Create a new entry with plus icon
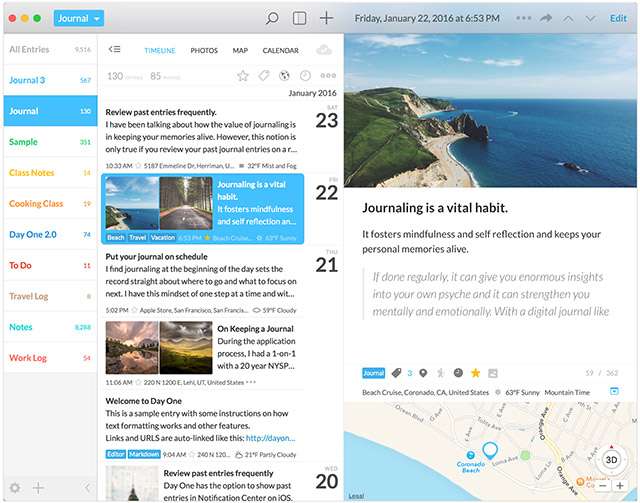 326,18
